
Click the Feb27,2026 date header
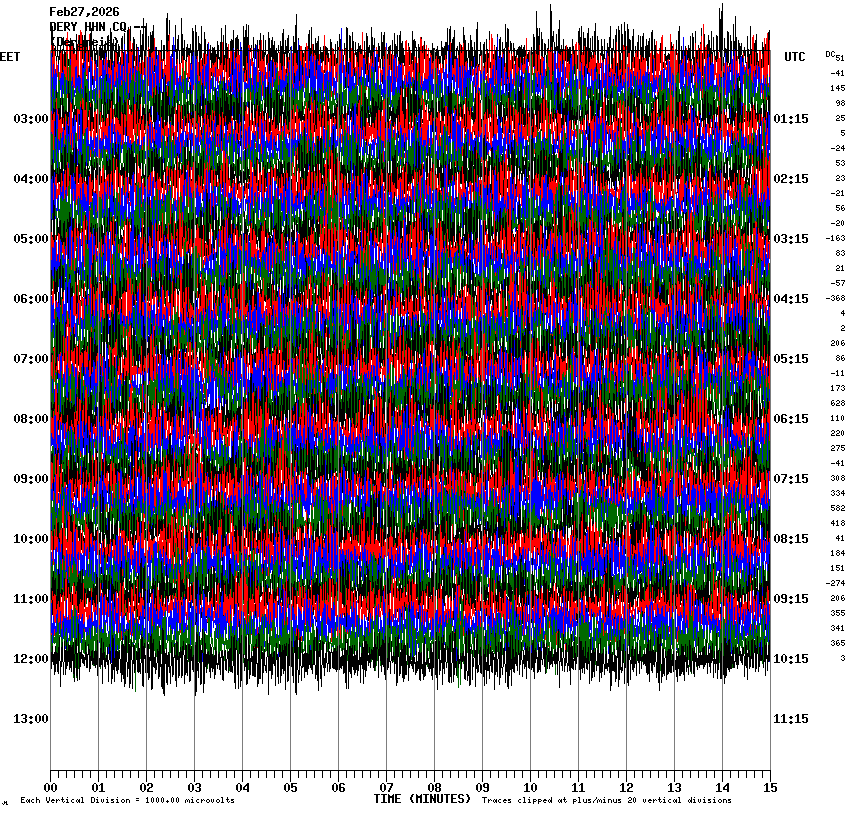click(x=84, y=12)
